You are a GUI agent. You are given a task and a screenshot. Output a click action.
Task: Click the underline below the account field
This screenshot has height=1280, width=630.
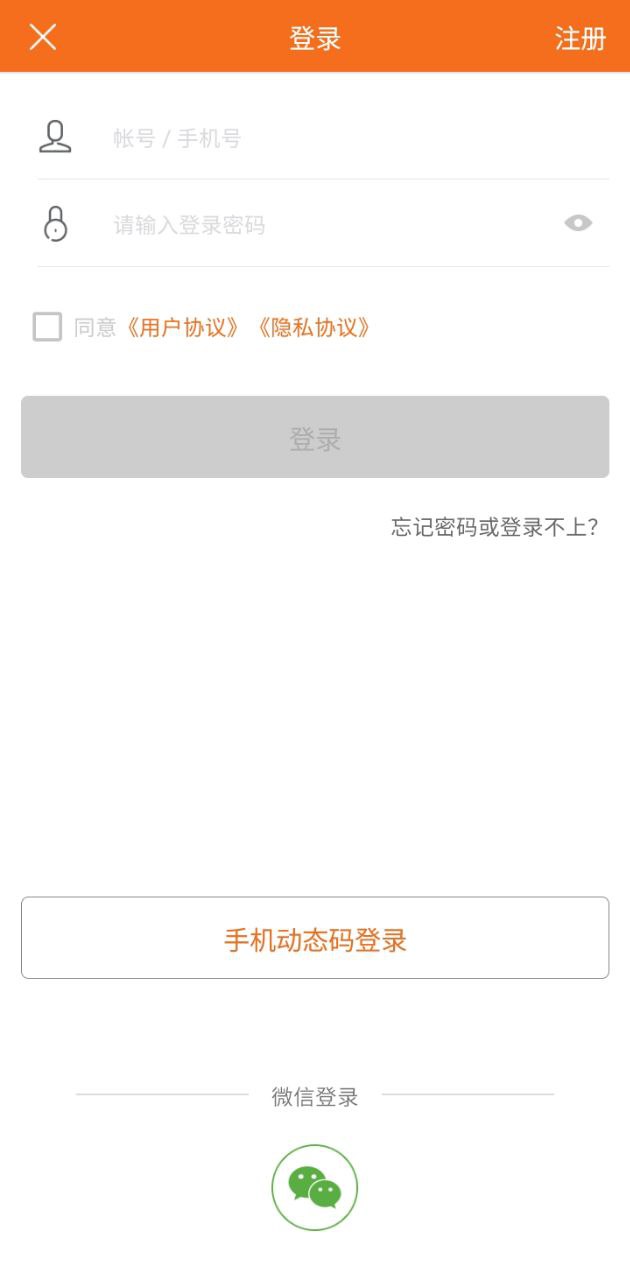[x=322, y=180]
